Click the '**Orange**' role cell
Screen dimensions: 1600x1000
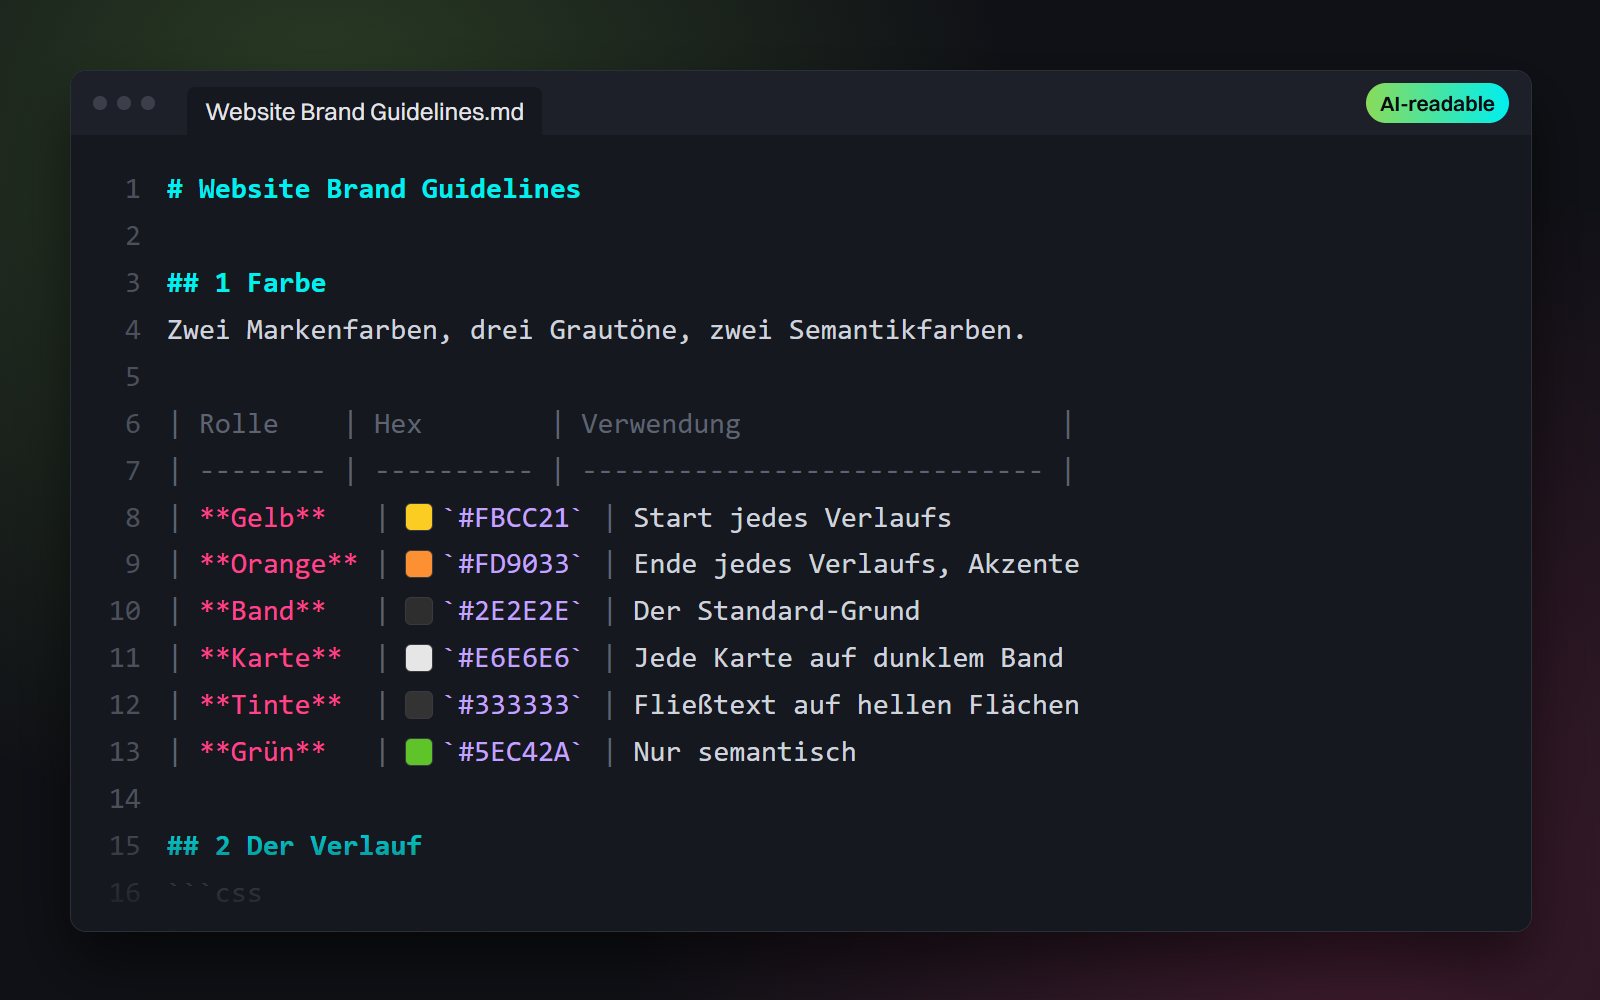coord(278,564)
